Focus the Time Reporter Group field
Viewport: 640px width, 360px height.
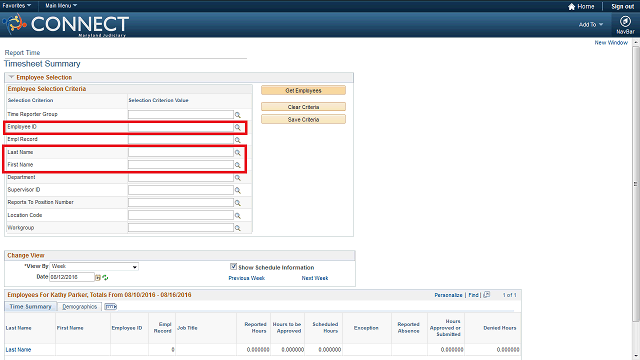(180, 115)
